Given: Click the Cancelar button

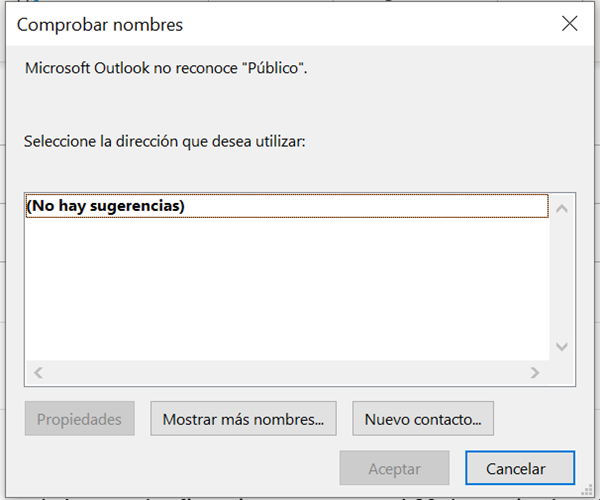Looking at the screenshot, I should point(520,469).
